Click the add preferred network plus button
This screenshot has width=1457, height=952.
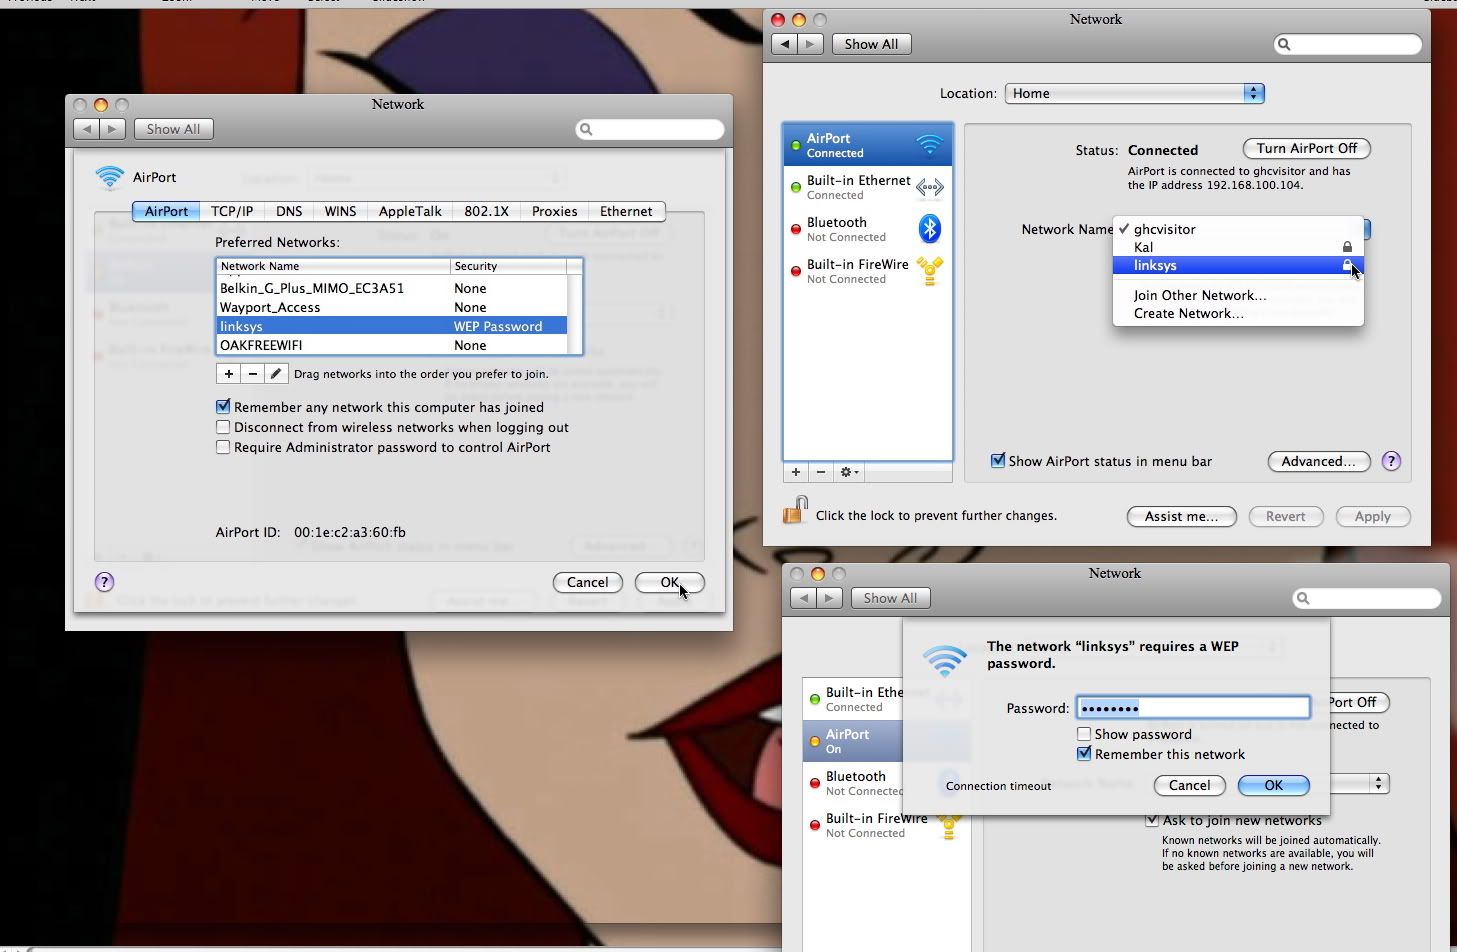229,374
